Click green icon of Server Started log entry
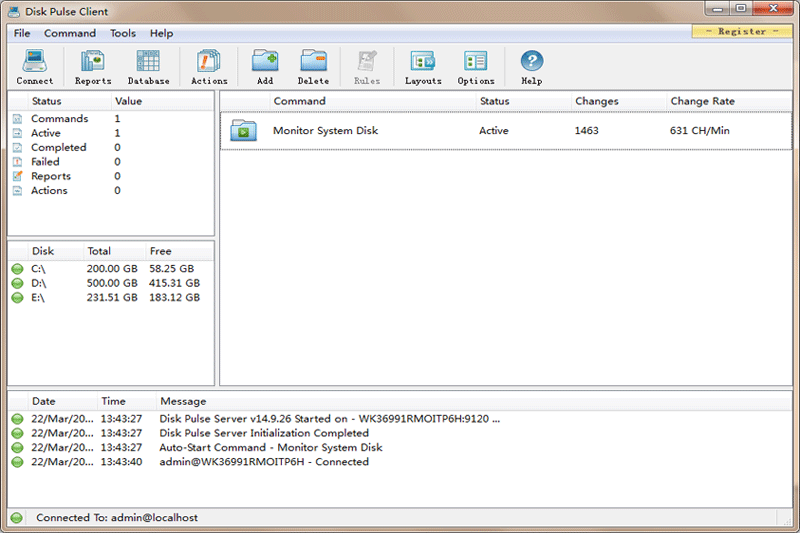This screenshot has height=533, width=800. 17,419
